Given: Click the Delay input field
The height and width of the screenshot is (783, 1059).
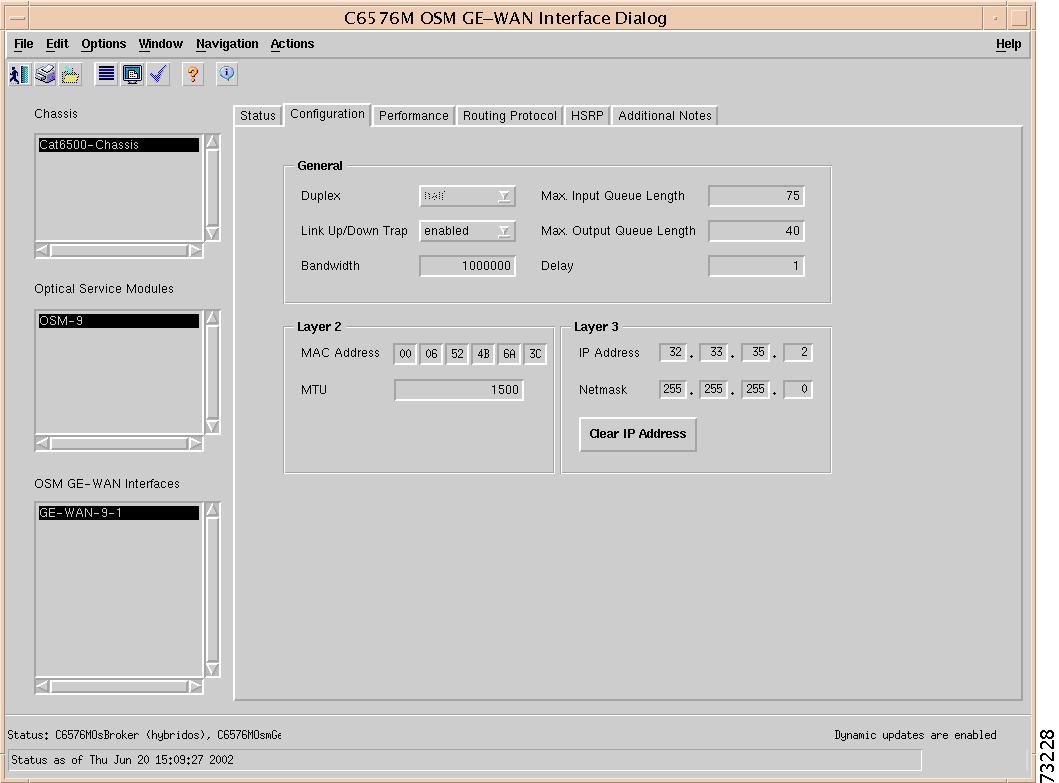Looking at the screenshot, I should 756,266.
